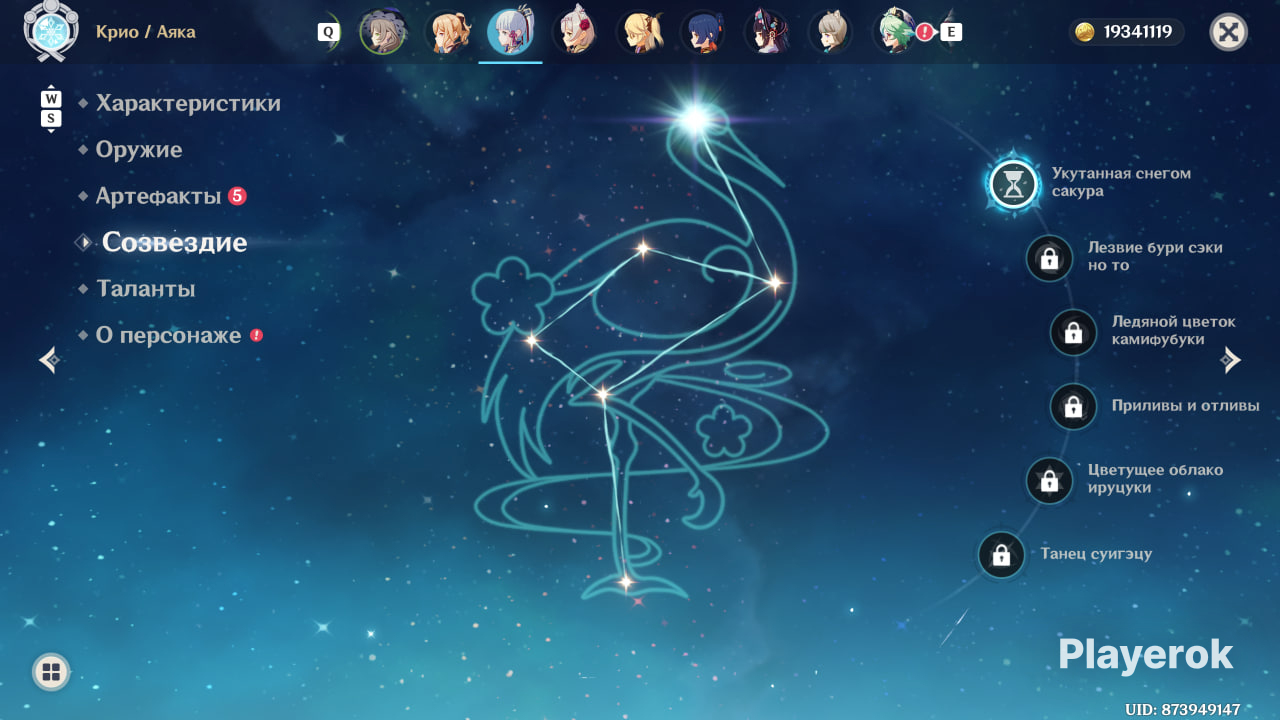Click the Mora balance 19341119
Image resolution: width=1280 pixels, height=720 pixels.
[x=1138, y=32]
